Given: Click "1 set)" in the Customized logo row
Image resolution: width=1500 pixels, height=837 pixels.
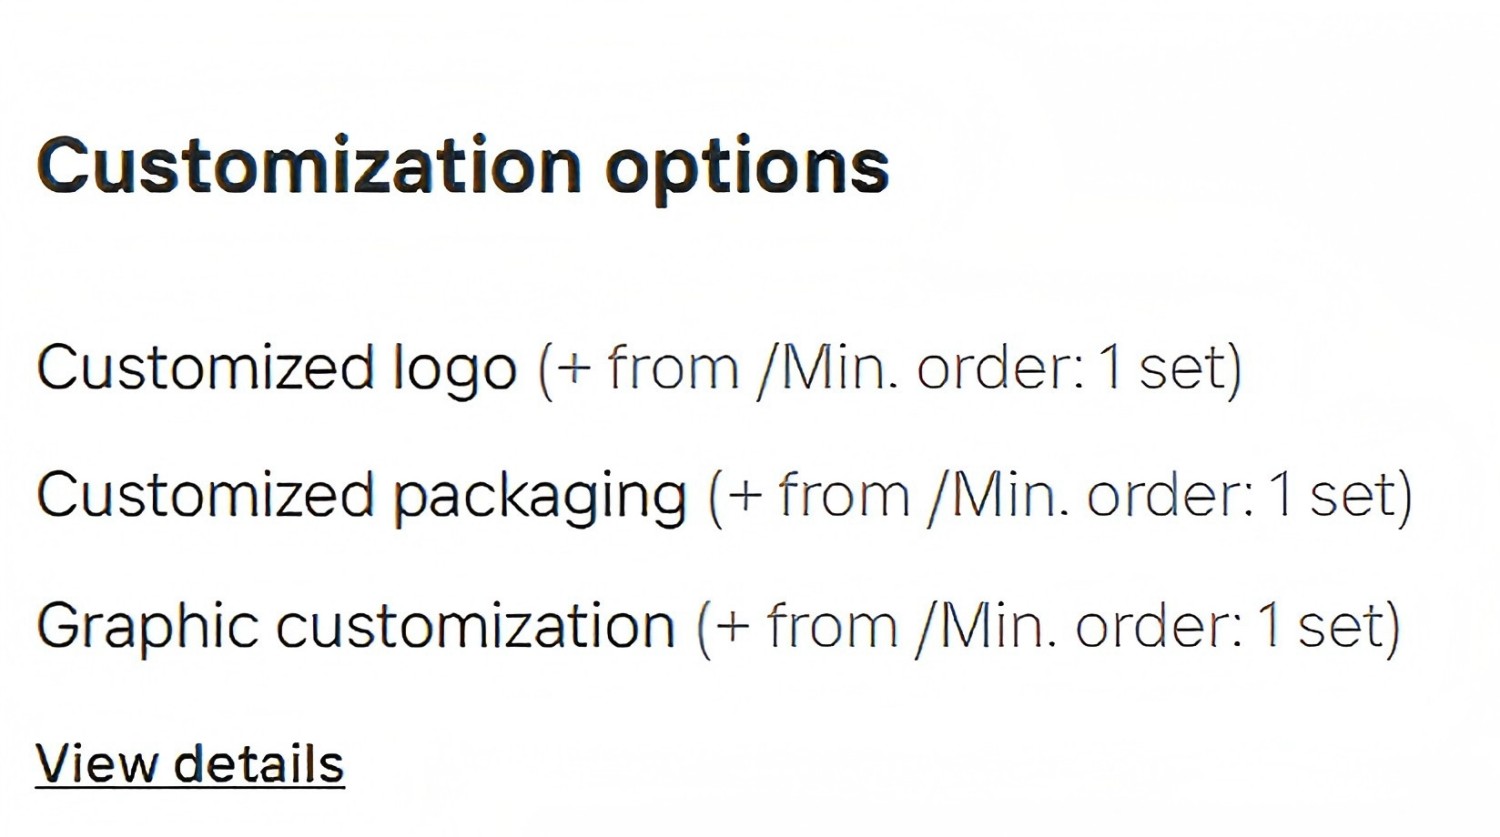Looking at the screenshot, I should (1170, 369).
